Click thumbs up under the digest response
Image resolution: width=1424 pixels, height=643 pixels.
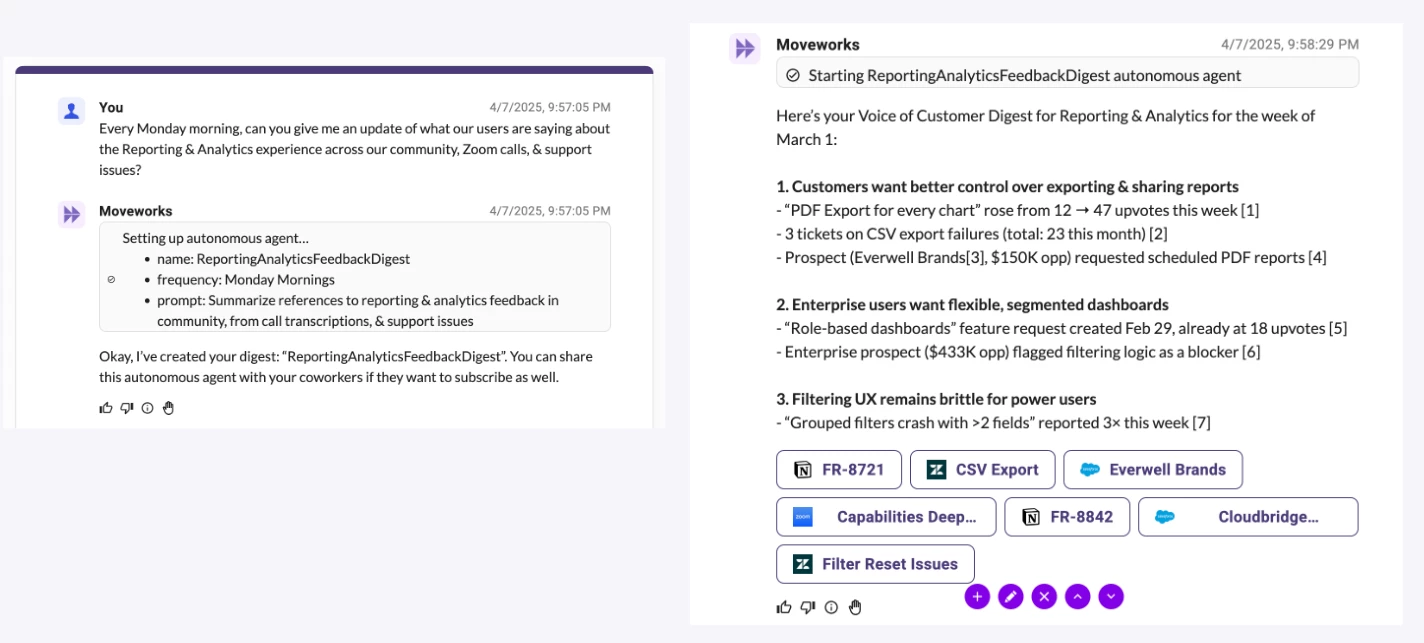[x=783, y=607]
